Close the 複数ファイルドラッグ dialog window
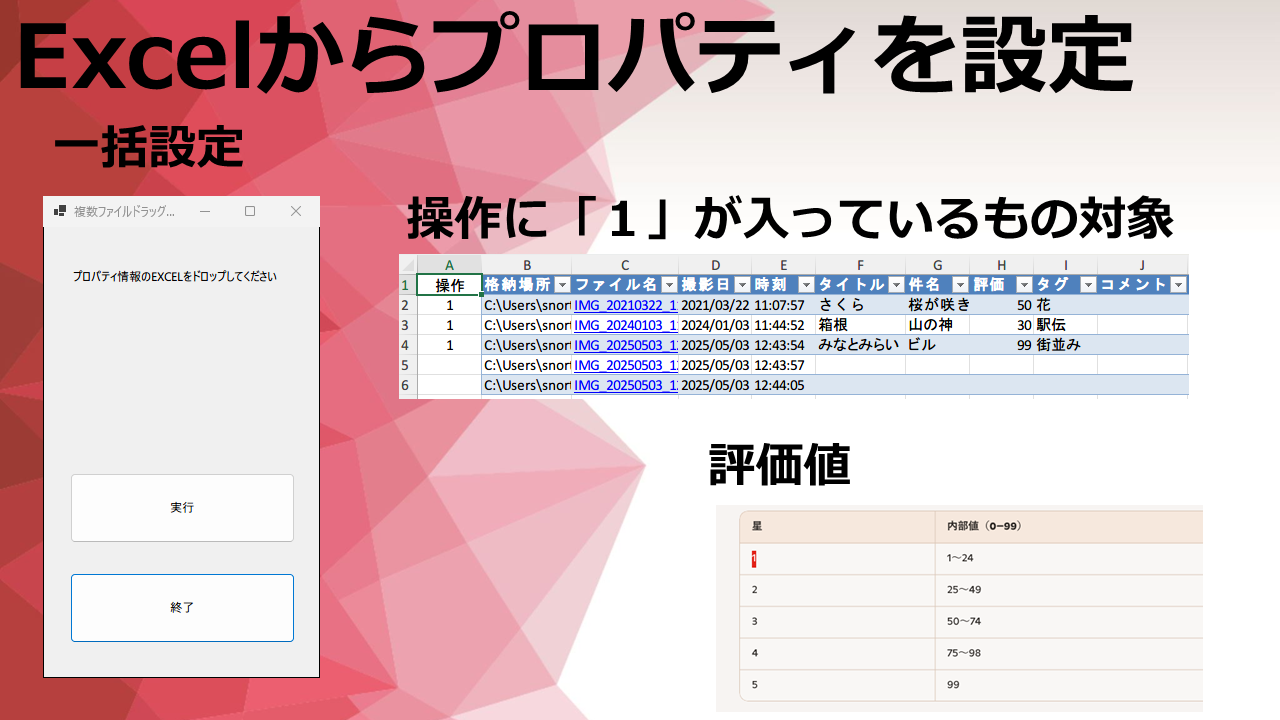This screenshot has height=720, width=1280. [x=295, y=211]
